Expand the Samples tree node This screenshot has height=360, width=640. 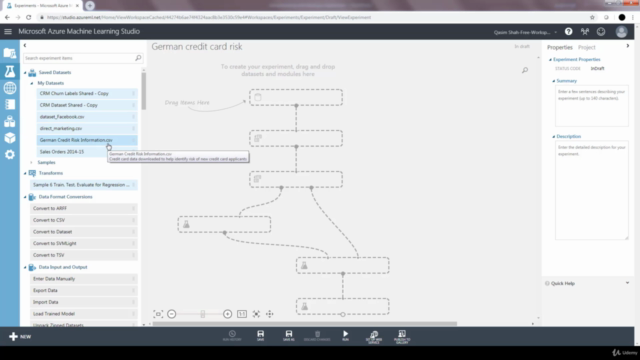pos(31,162)
